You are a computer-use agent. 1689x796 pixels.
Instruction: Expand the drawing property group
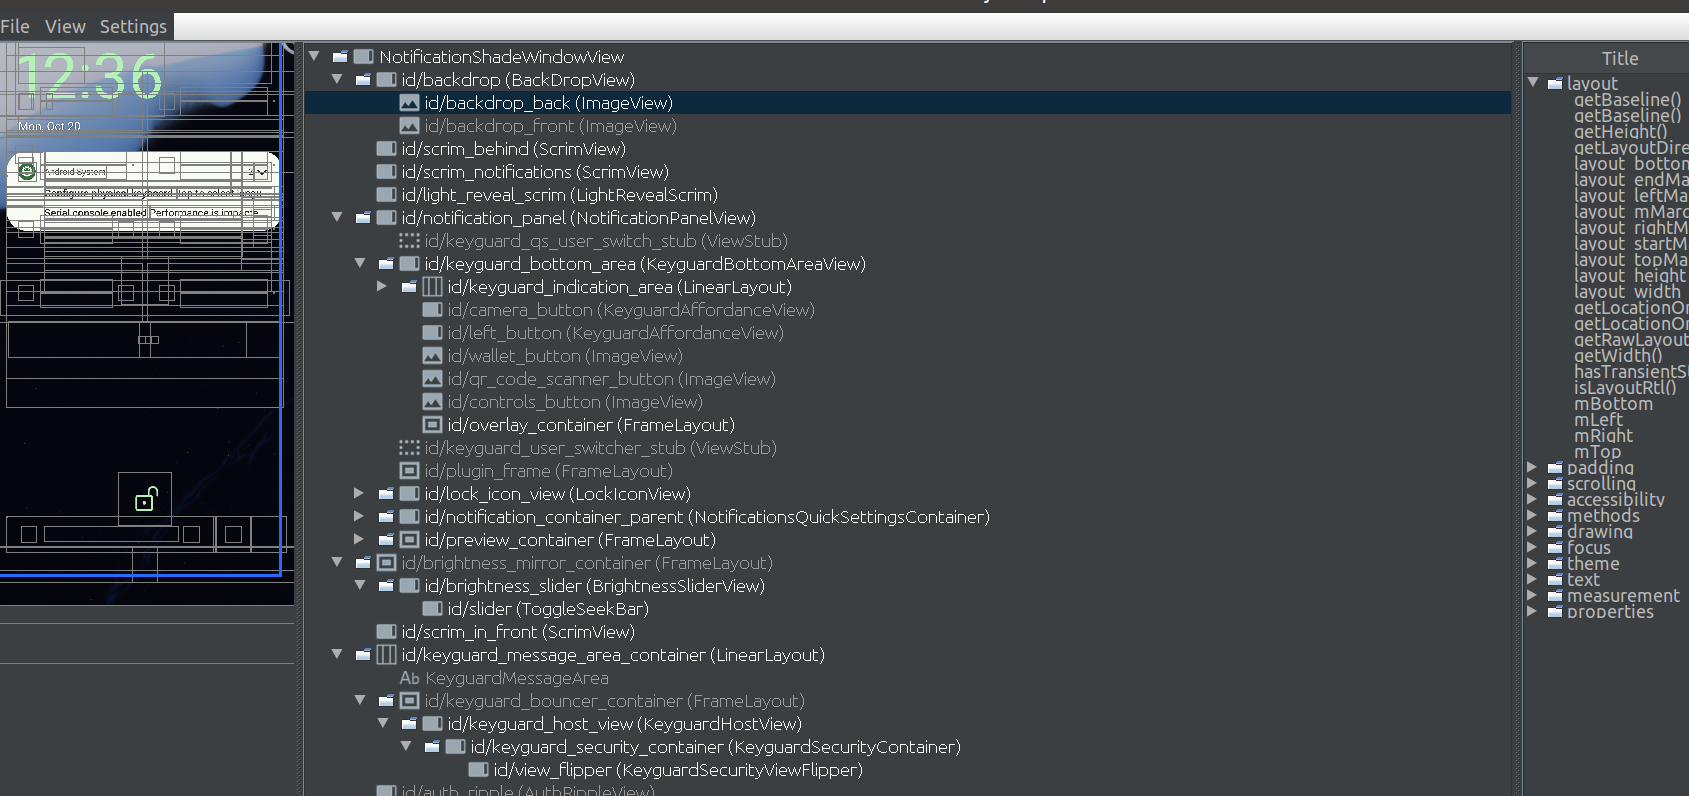click(x=1532, y=531)
